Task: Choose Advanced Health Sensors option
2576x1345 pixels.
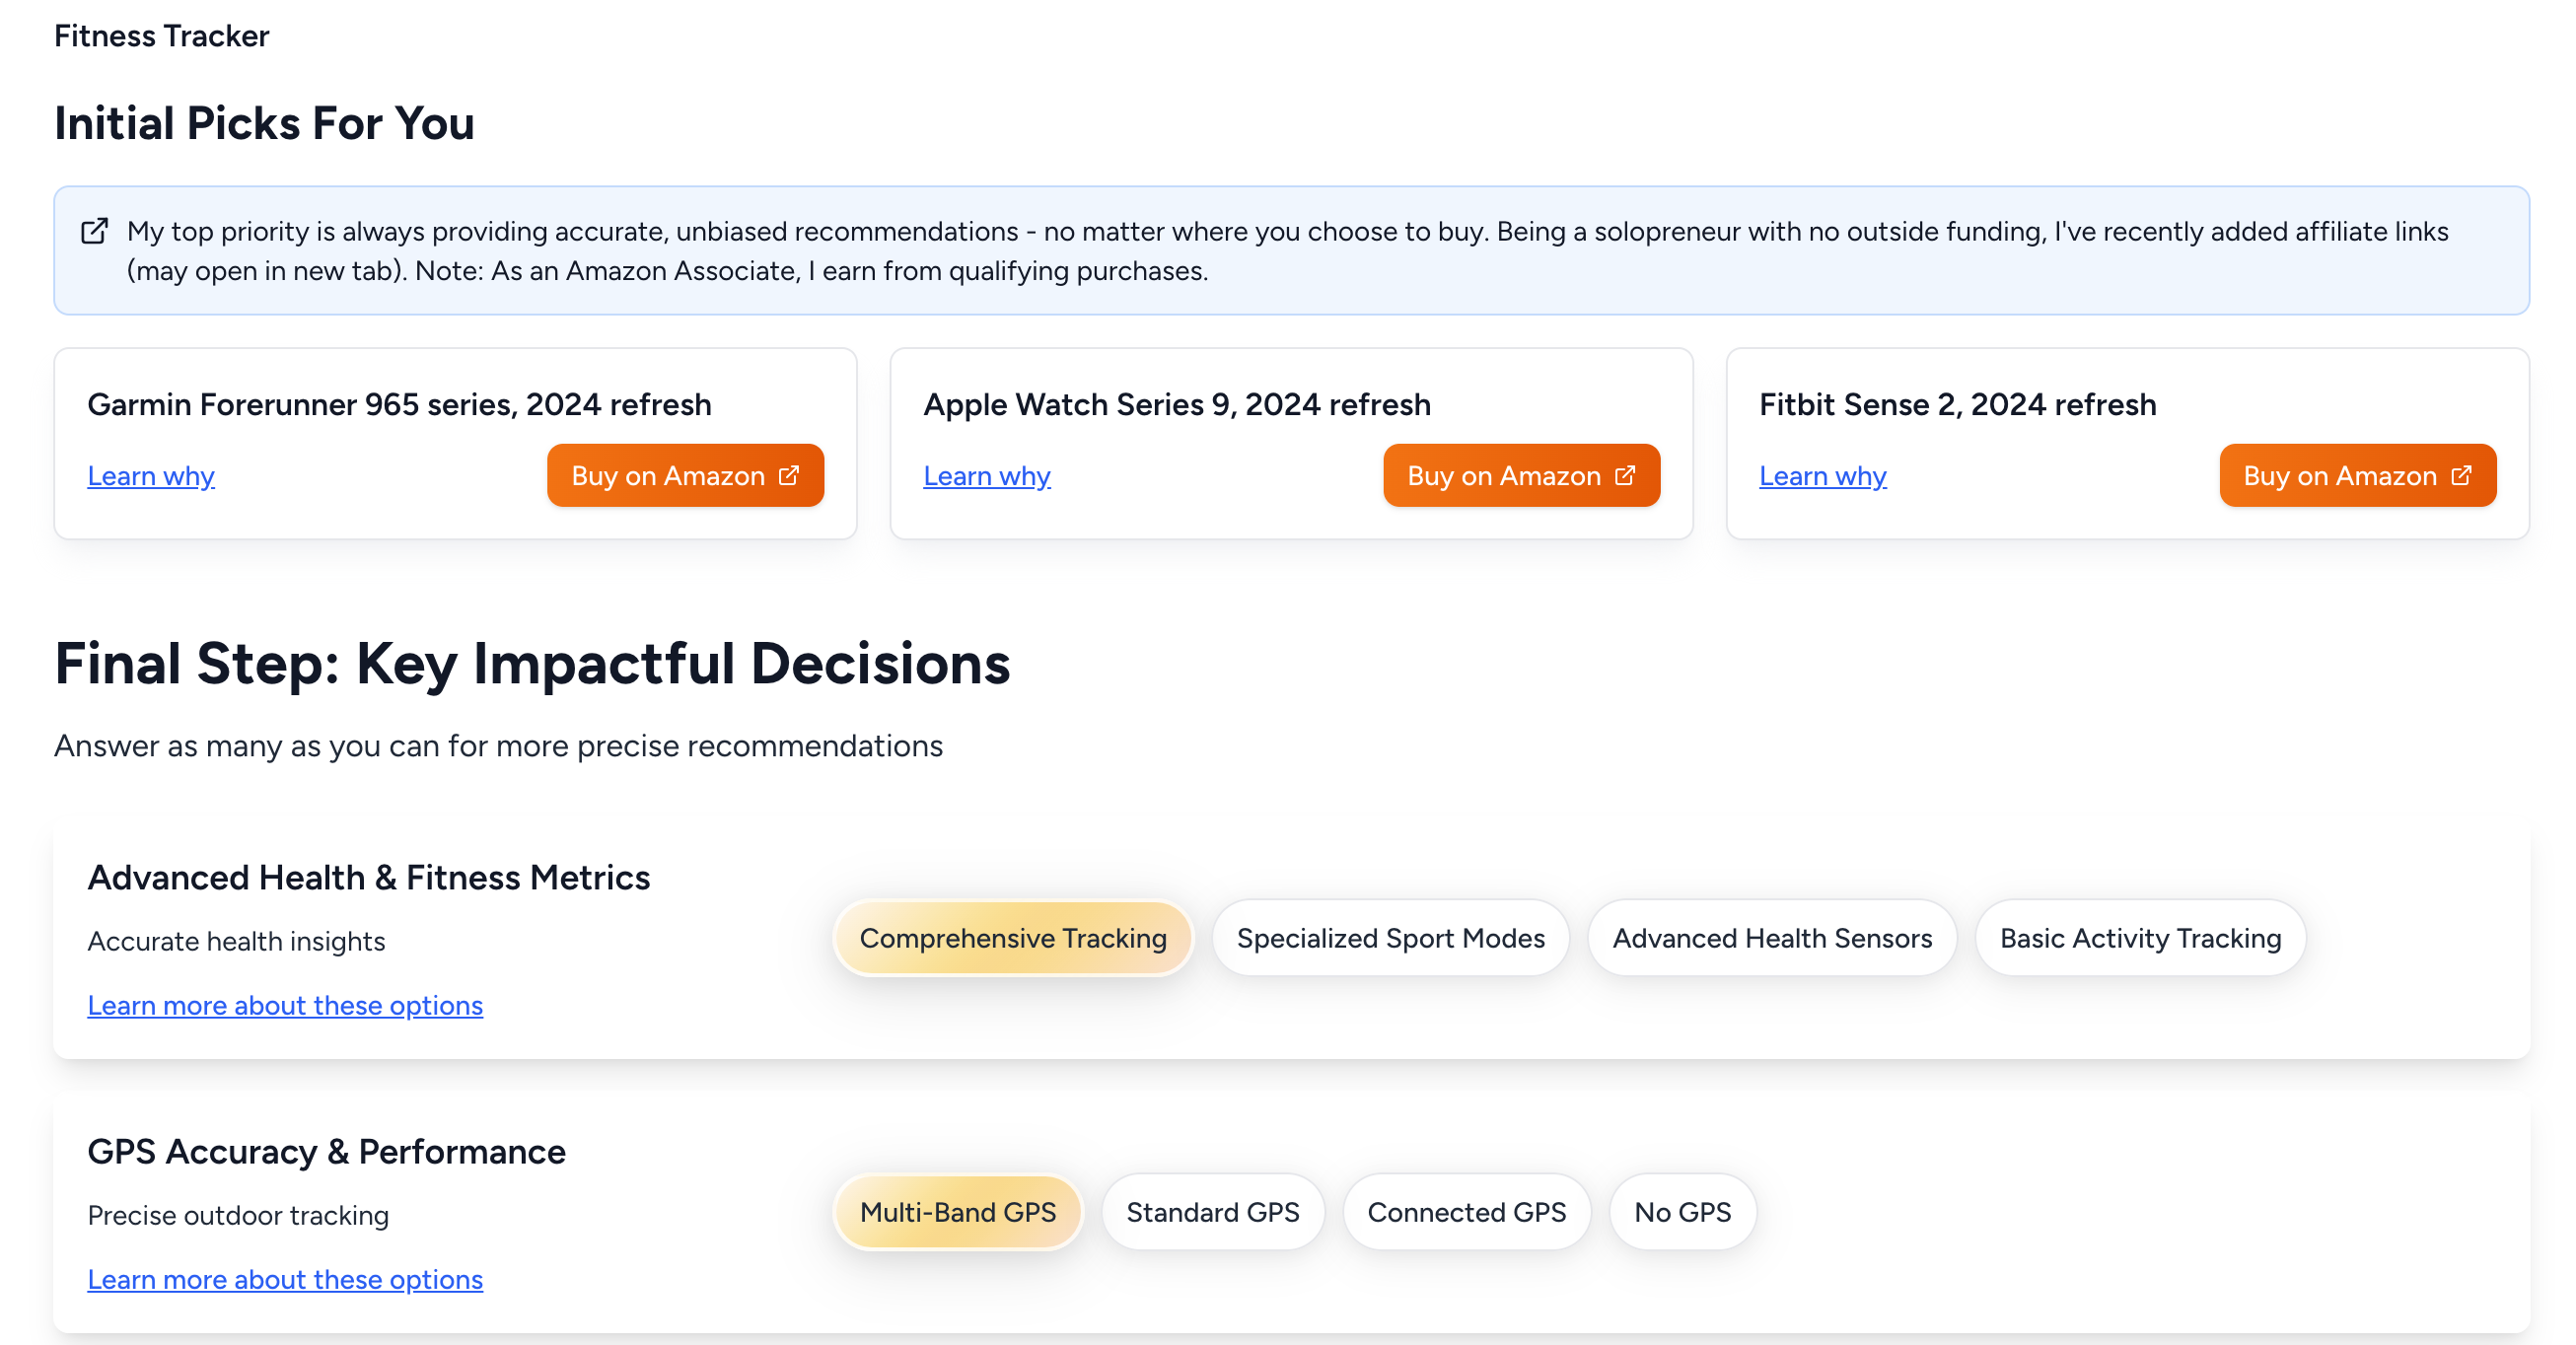Action: click(1772, 938)
